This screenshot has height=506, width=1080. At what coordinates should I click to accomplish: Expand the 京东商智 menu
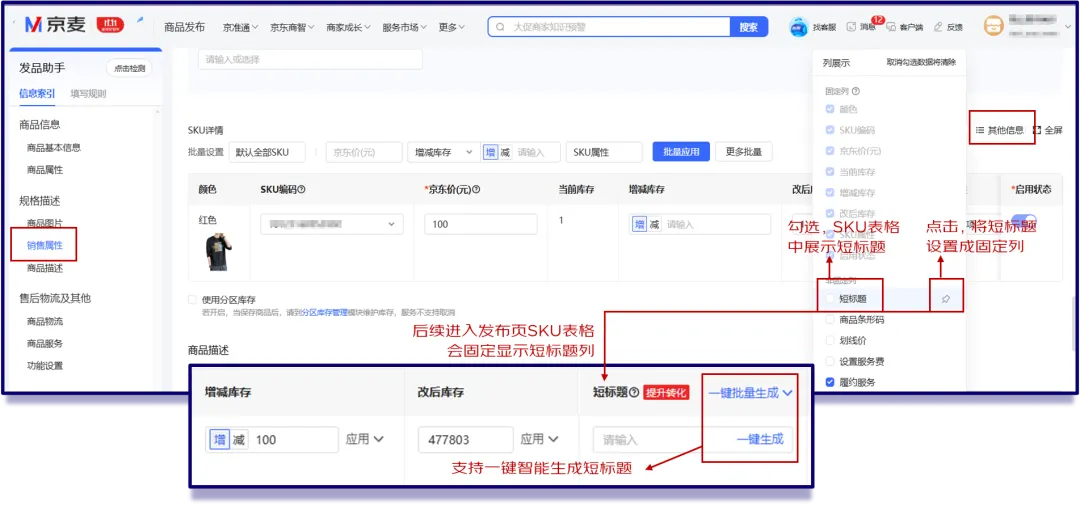(292, 27)
